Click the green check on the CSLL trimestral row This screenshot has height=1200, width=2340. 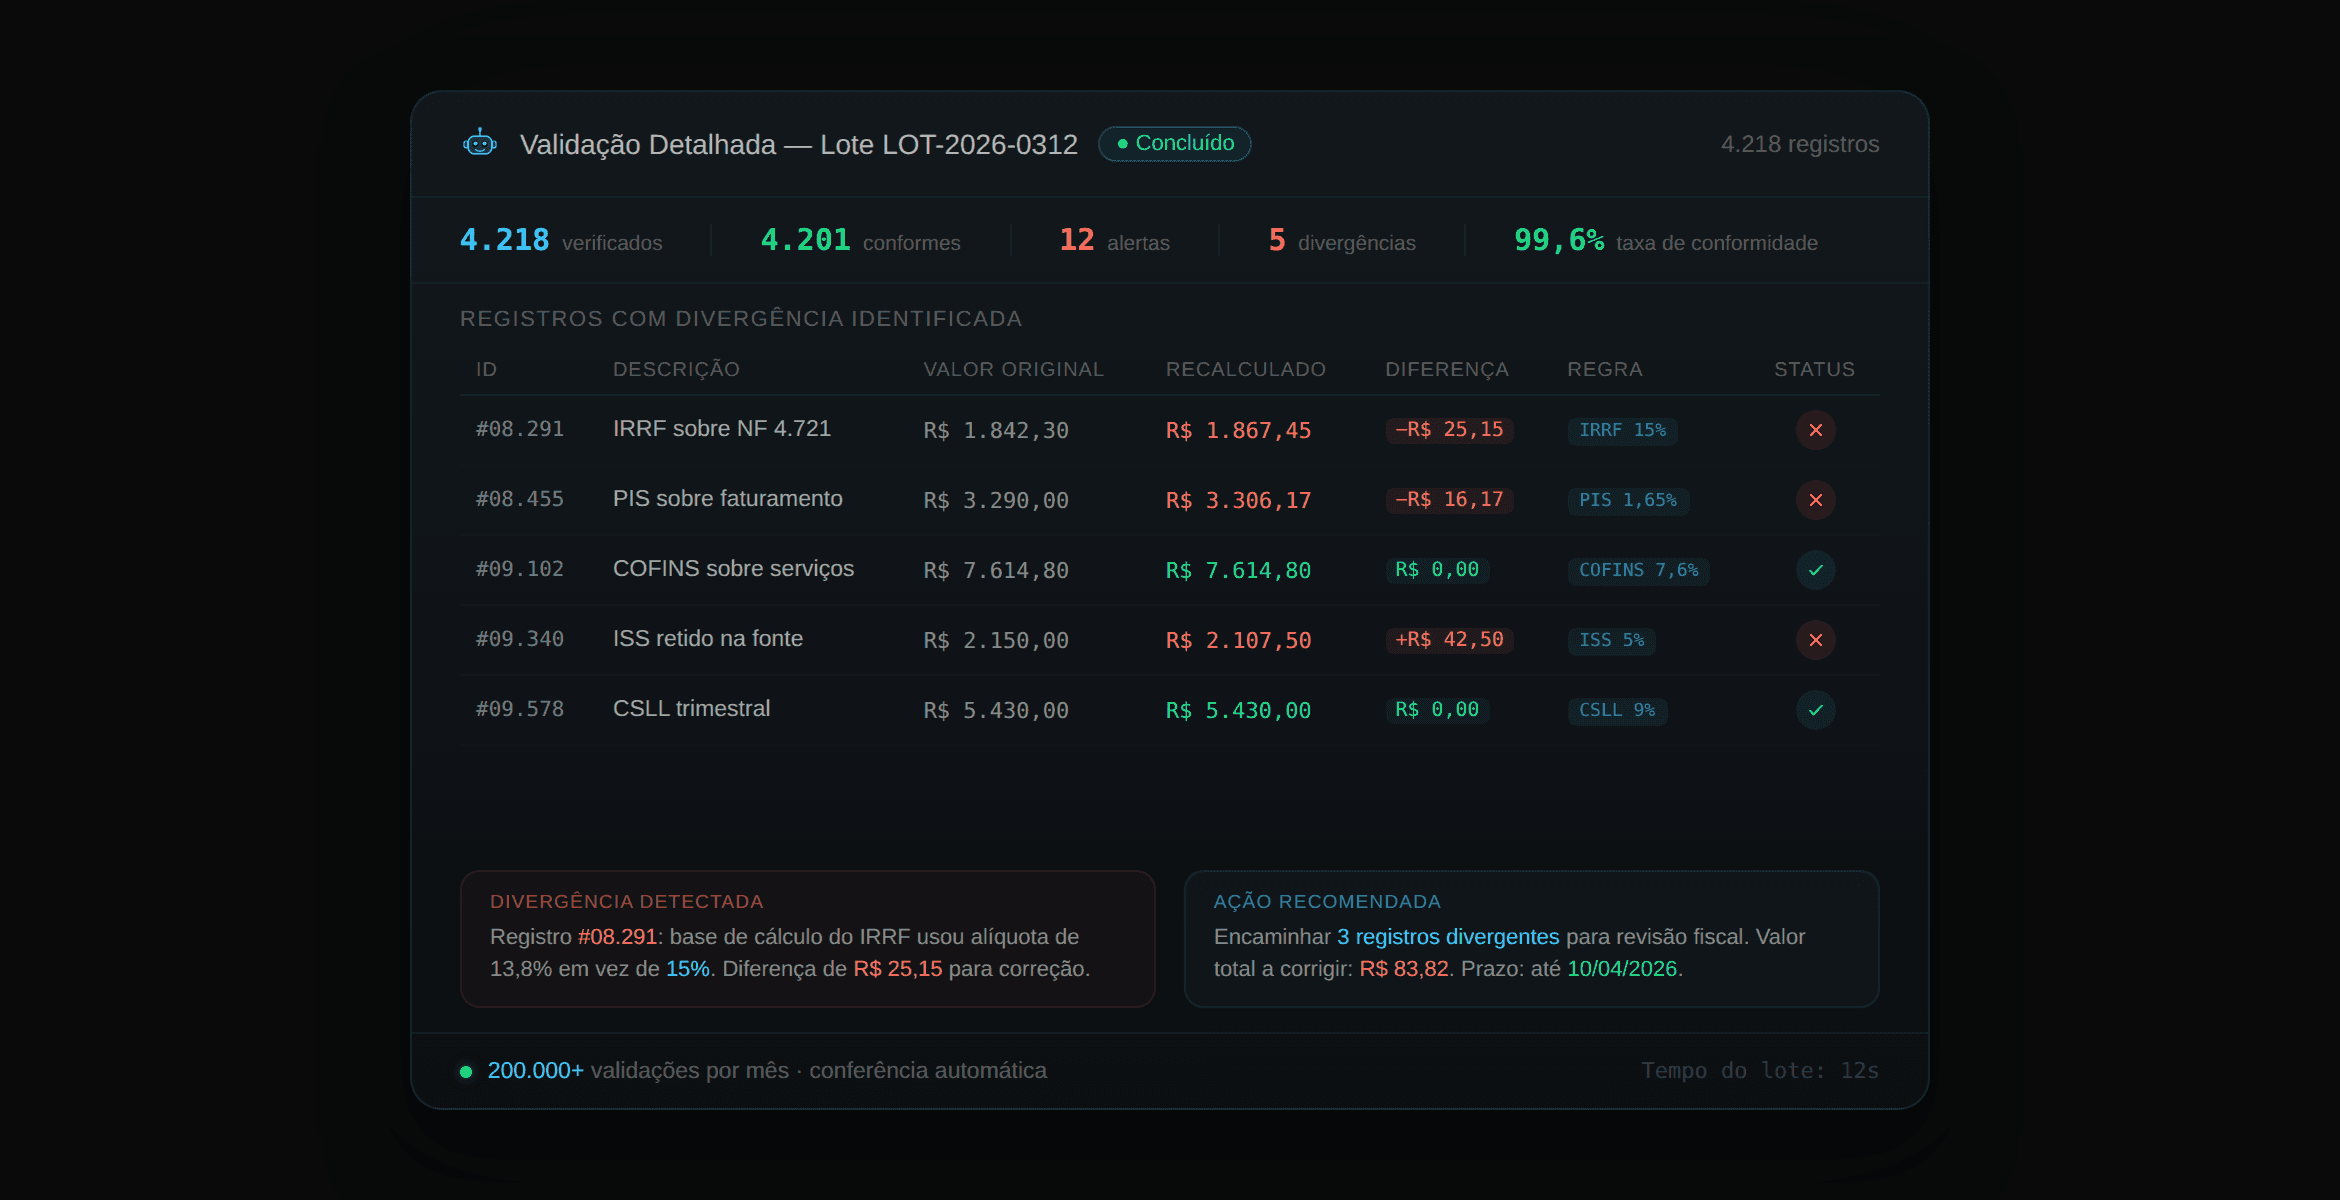coord(1815,710)
